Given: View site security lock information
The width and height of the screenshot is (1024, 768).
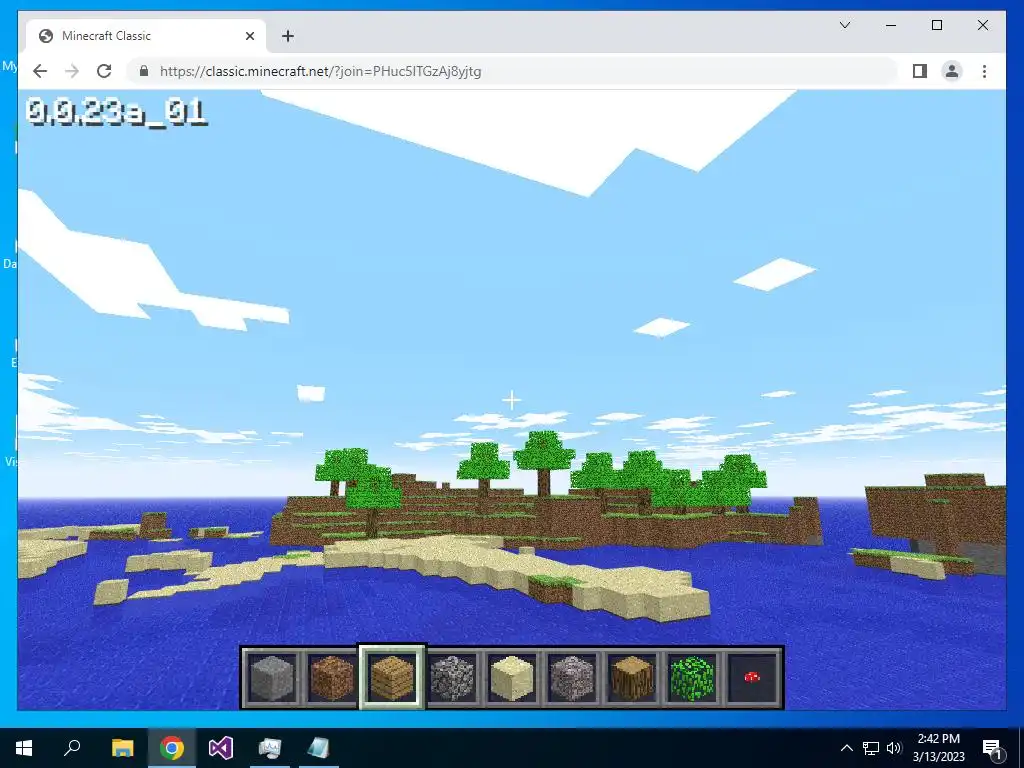Looking at the screenshot, I should [144, 71].
